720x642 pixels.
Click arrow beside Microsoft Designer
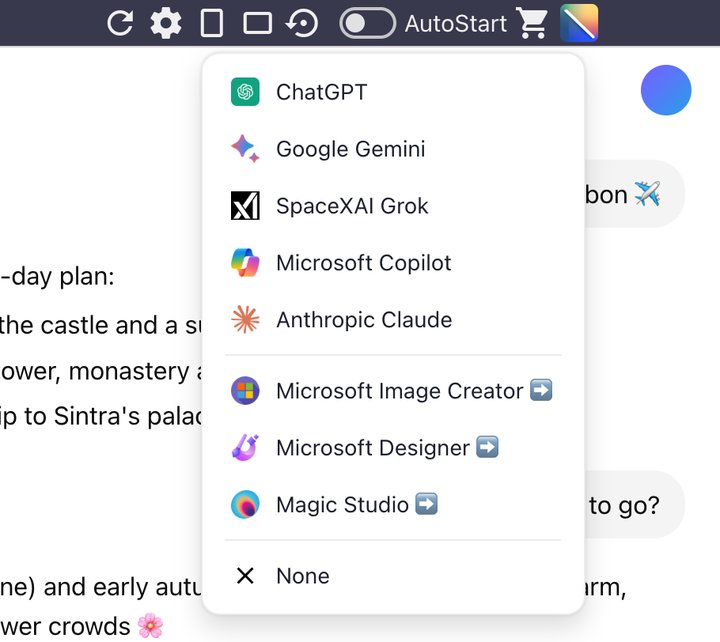click(x=487, y=447)
